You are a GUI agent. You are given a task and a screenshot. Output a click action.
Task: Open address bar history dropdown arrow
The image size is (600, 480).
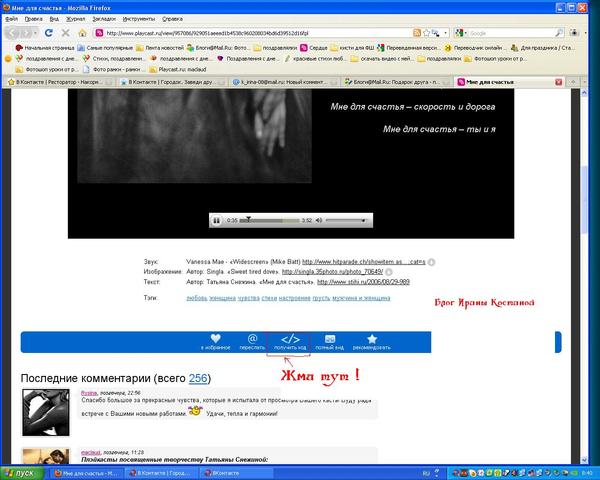(x=445, y=33)
